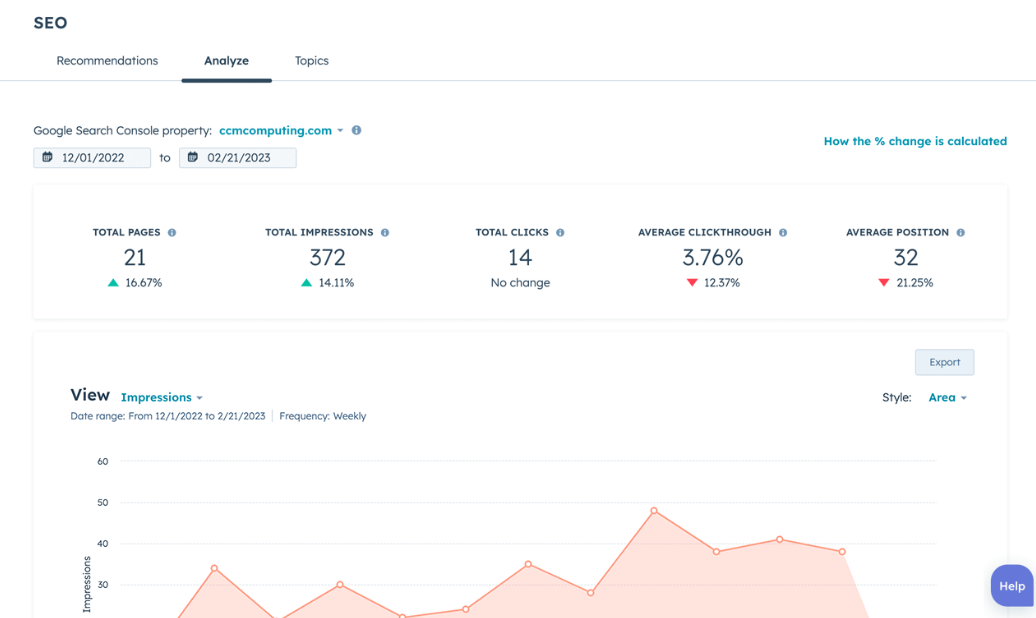Viewport: 1036px width, 618px height.
Task: Click calendar icon in start date field
Action: pyautogui.click(x=48, y=157)
